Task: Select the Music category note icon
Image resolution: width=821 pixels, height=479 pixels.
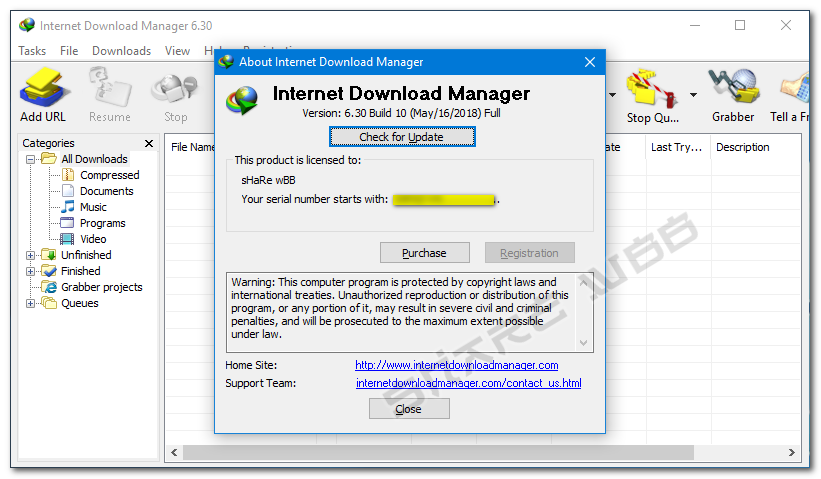Action: [x=68, y=207]
